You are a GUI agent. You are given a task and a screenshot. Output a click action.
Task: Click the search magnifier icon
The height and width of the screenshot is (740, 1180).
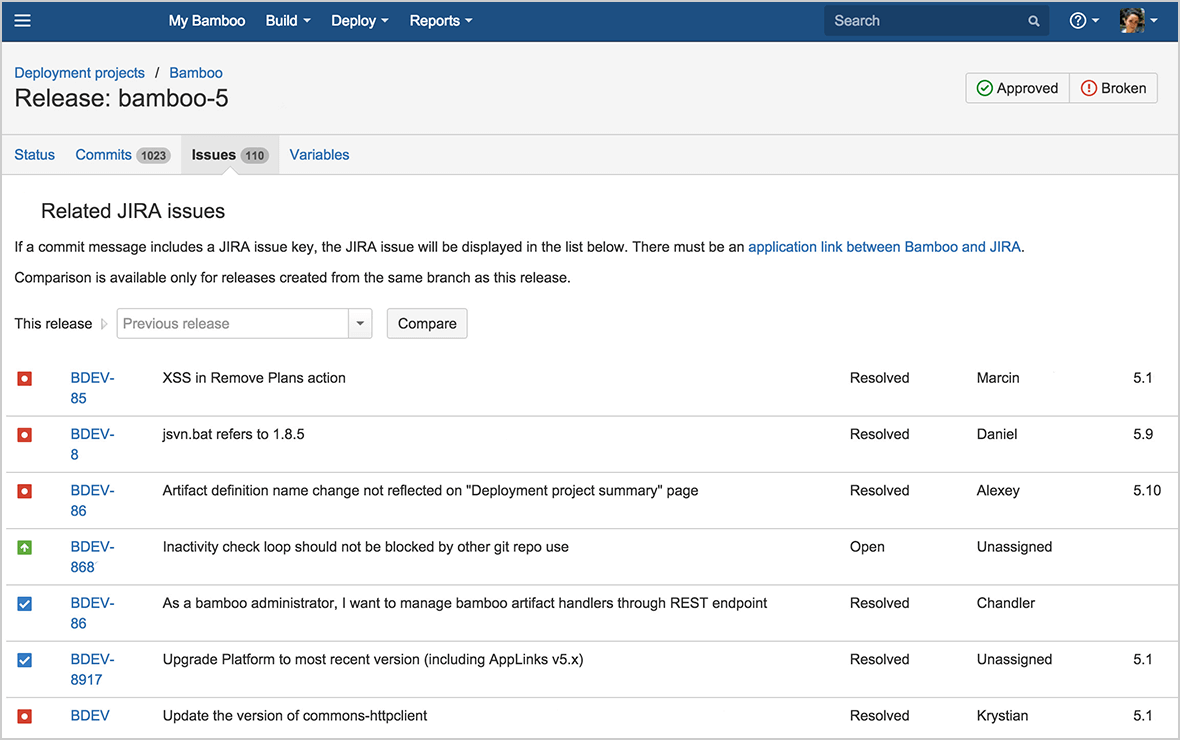[x=1033, y=20]
